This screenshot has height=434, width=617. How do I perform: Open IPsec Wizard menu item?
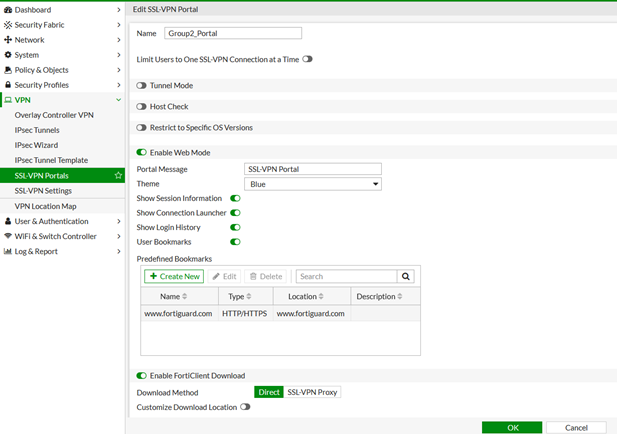click(36, 145)
